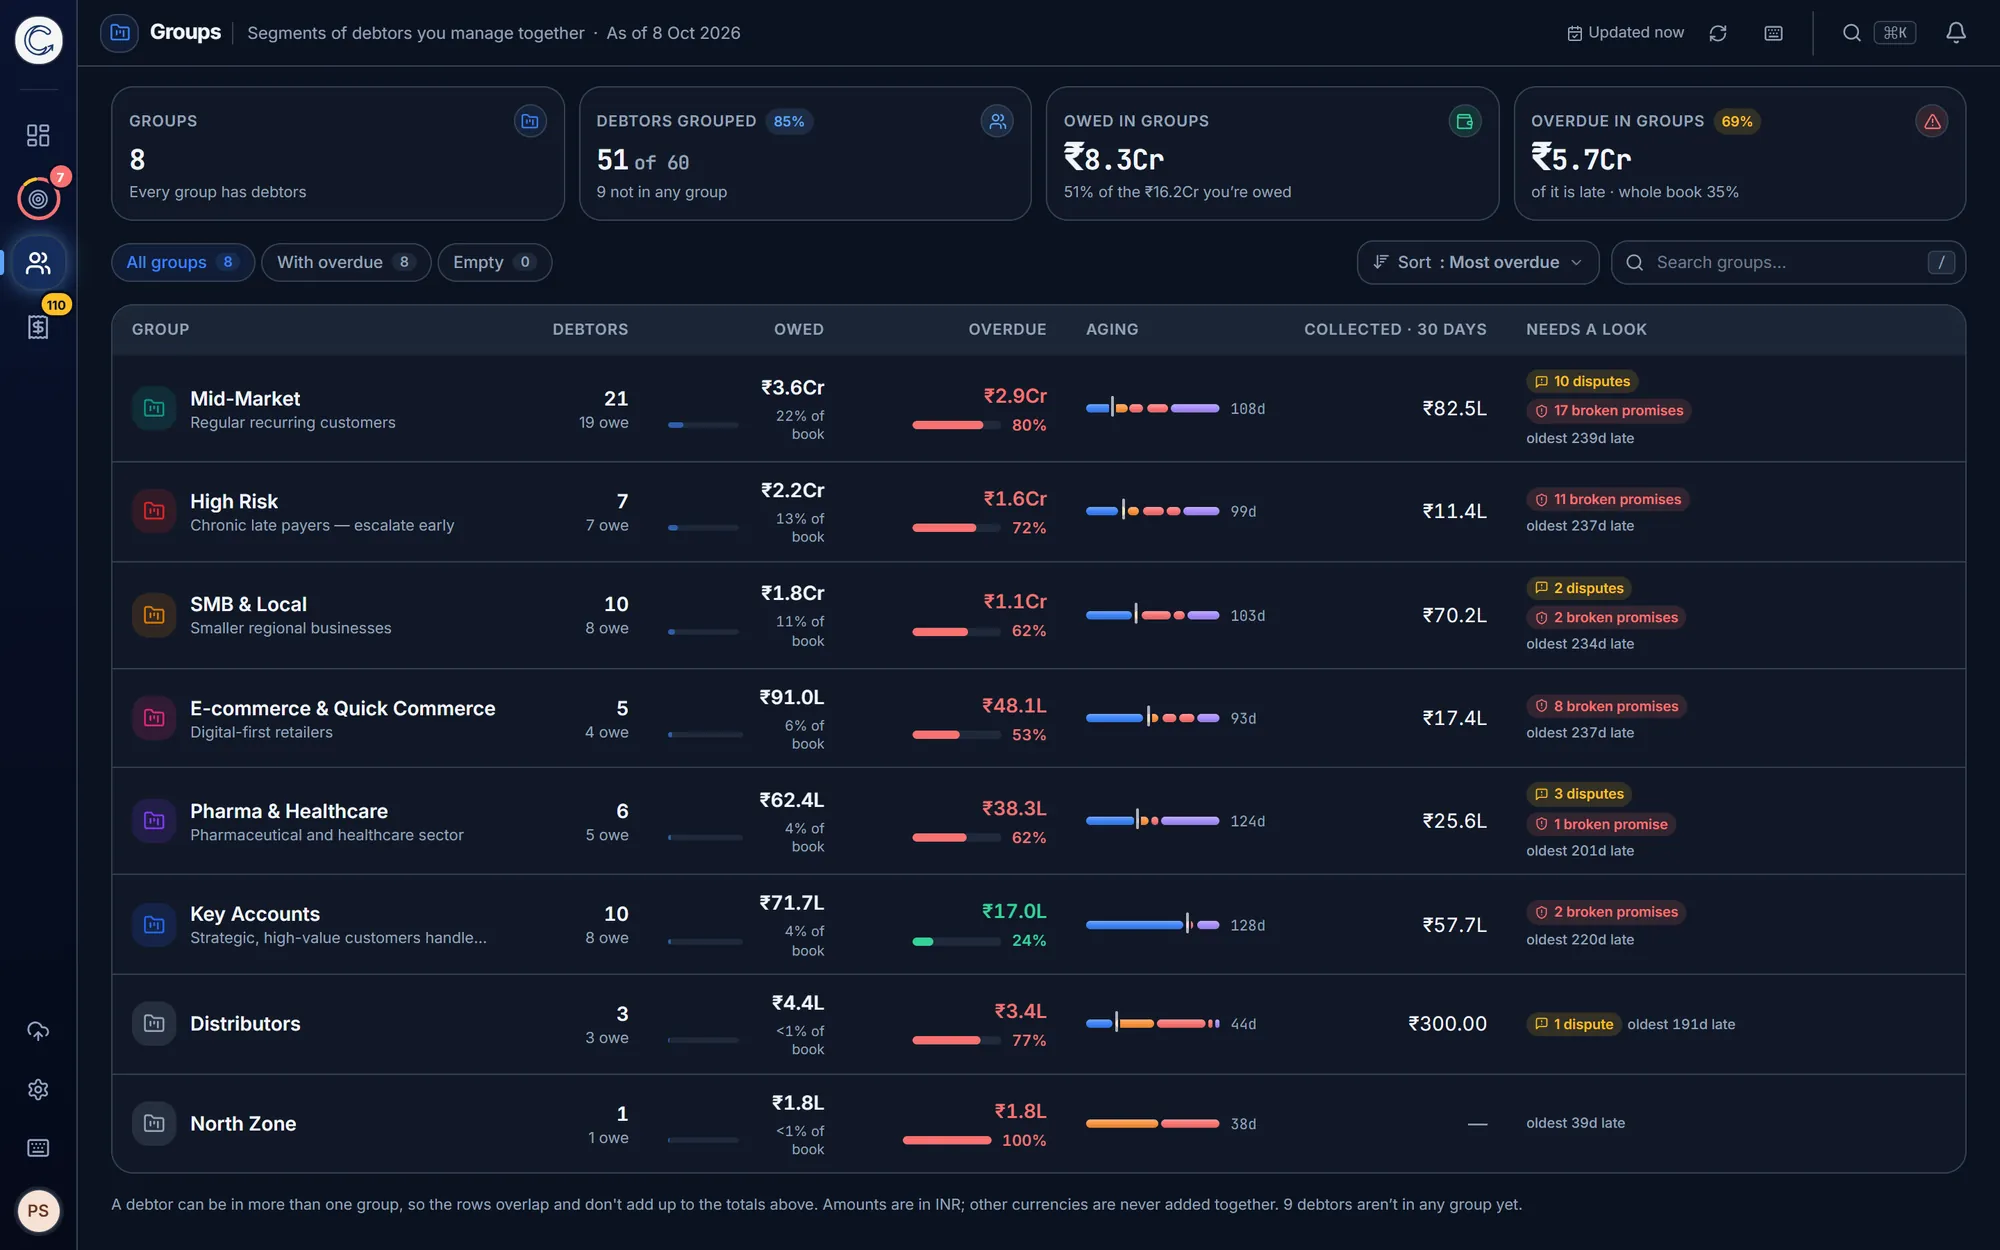The width and height of the screenshot is (2000, 1250).
Task: Focus the Search groups field
Action: point(1788,262)
